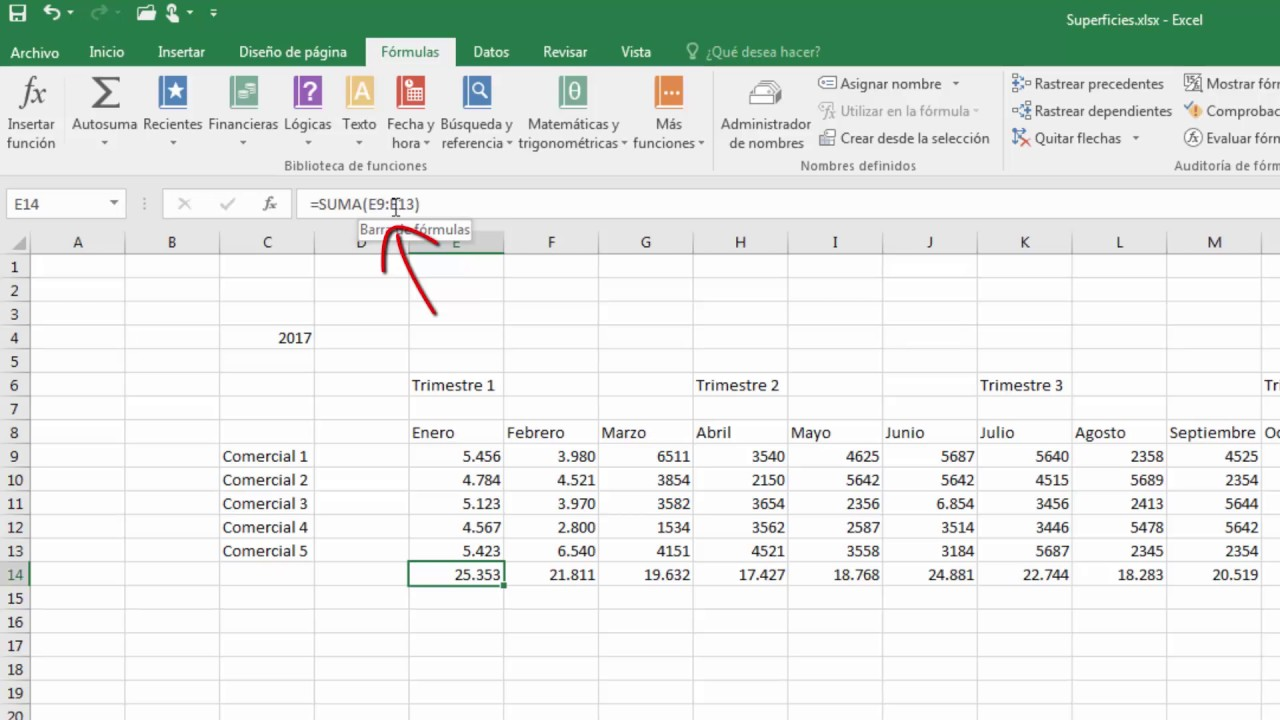Switch to the Inicio tab
Image resolution: width=1280 pixels, height=720 pixels.
pyautogui.click(x=107, y=52)
